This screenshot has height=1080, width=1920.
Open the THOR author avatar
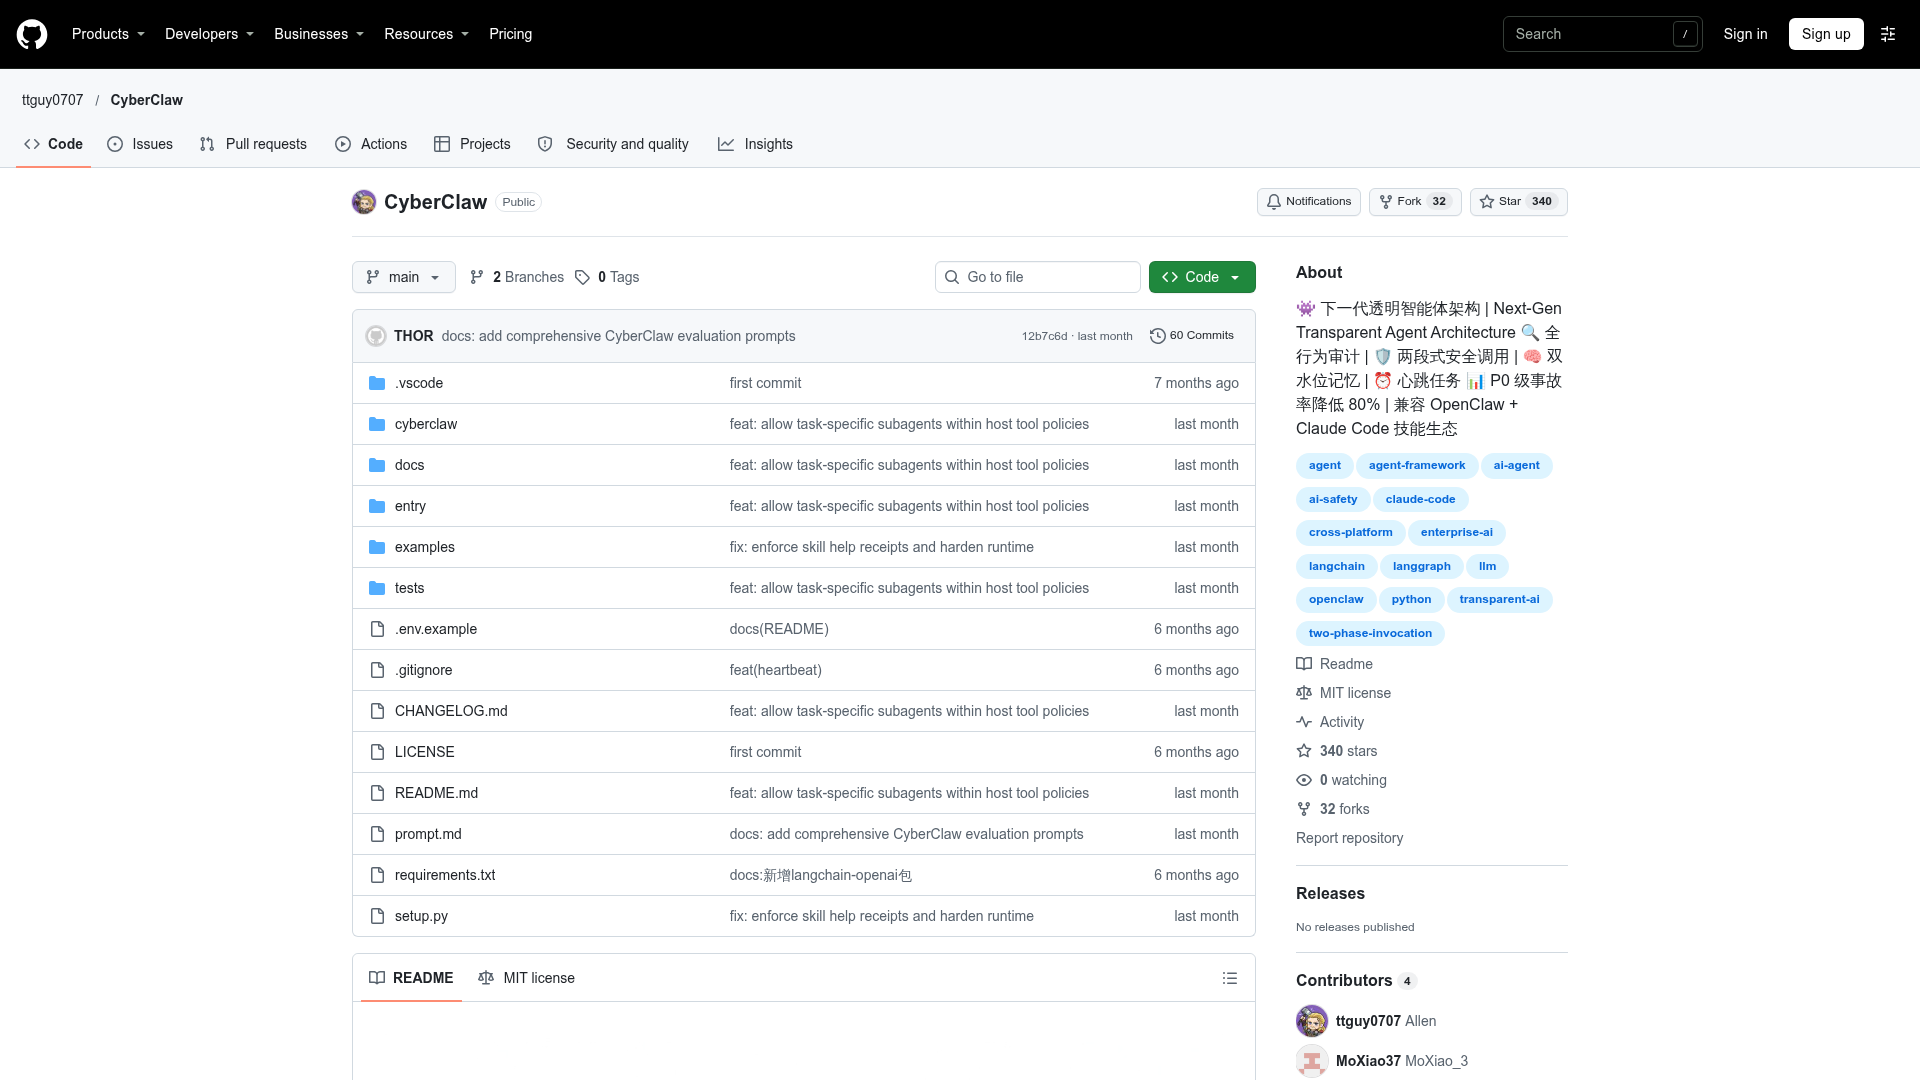pos(376,336)
